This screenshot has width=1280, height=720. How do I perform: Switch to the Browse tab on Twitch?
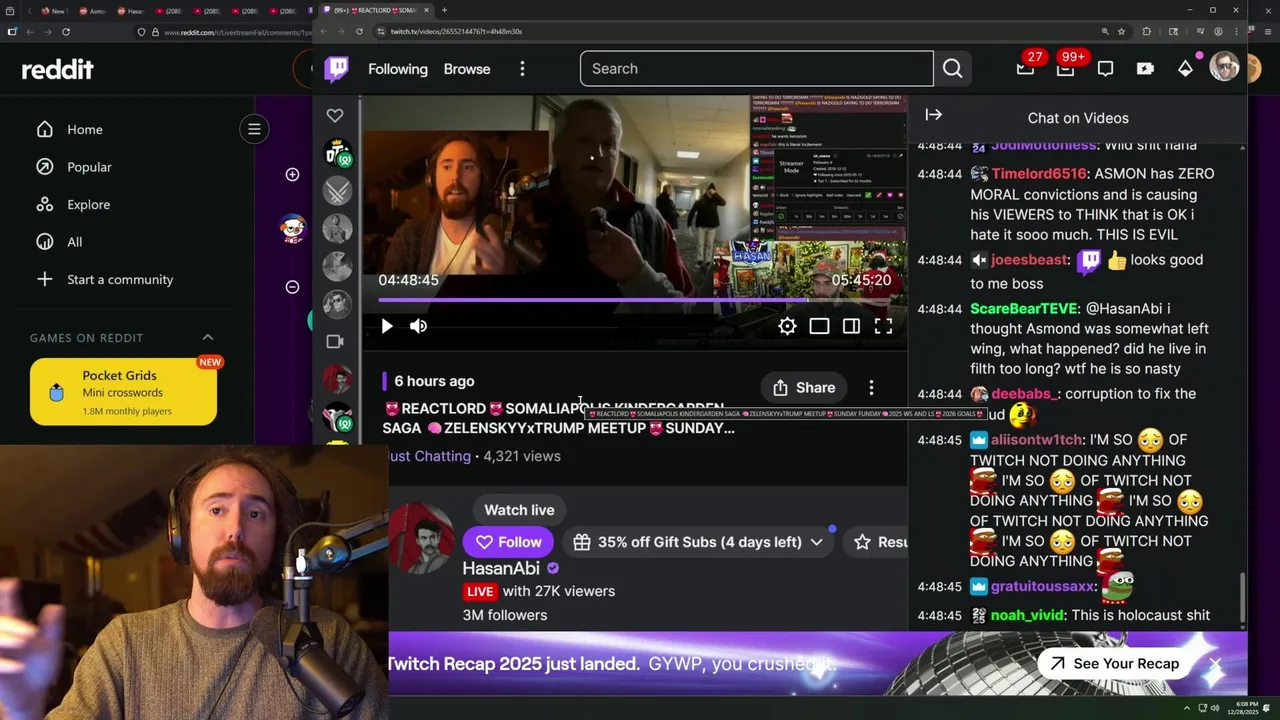click(467, 69)
